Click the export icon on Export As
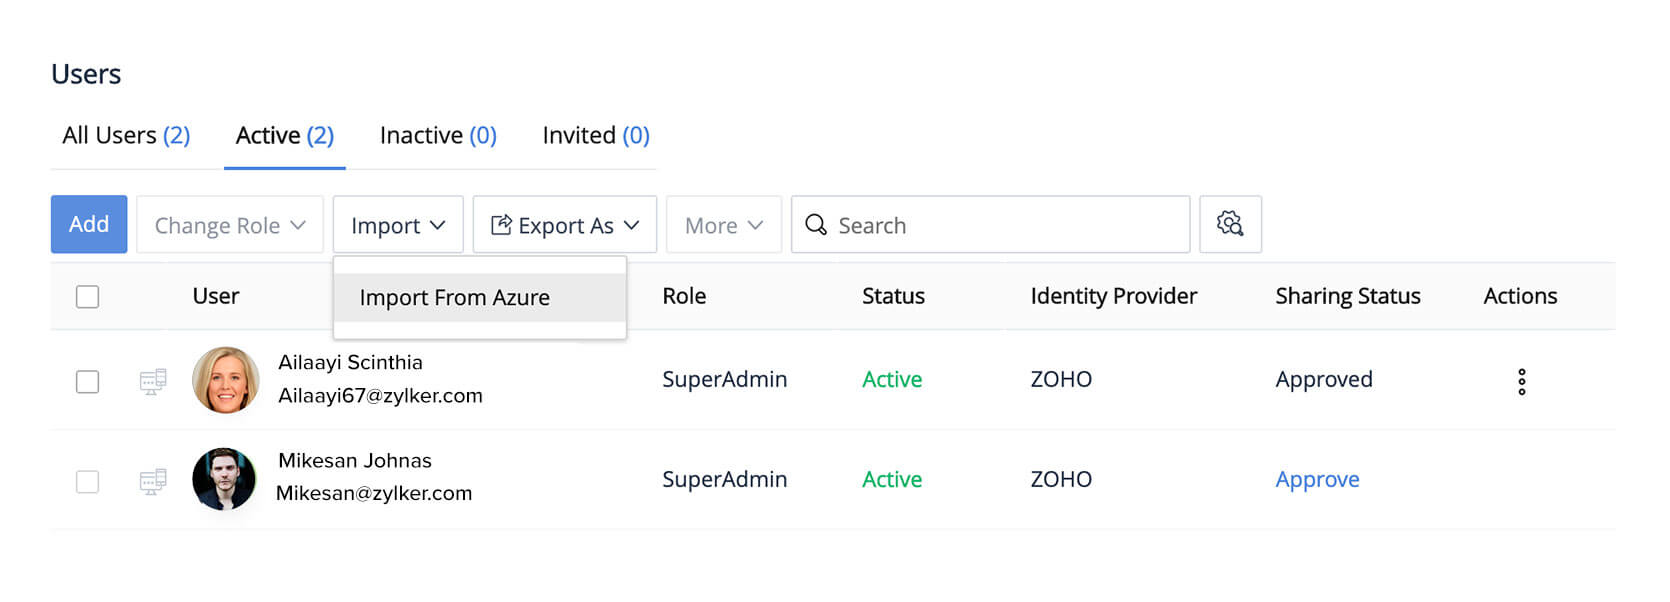 click(501, 225)
